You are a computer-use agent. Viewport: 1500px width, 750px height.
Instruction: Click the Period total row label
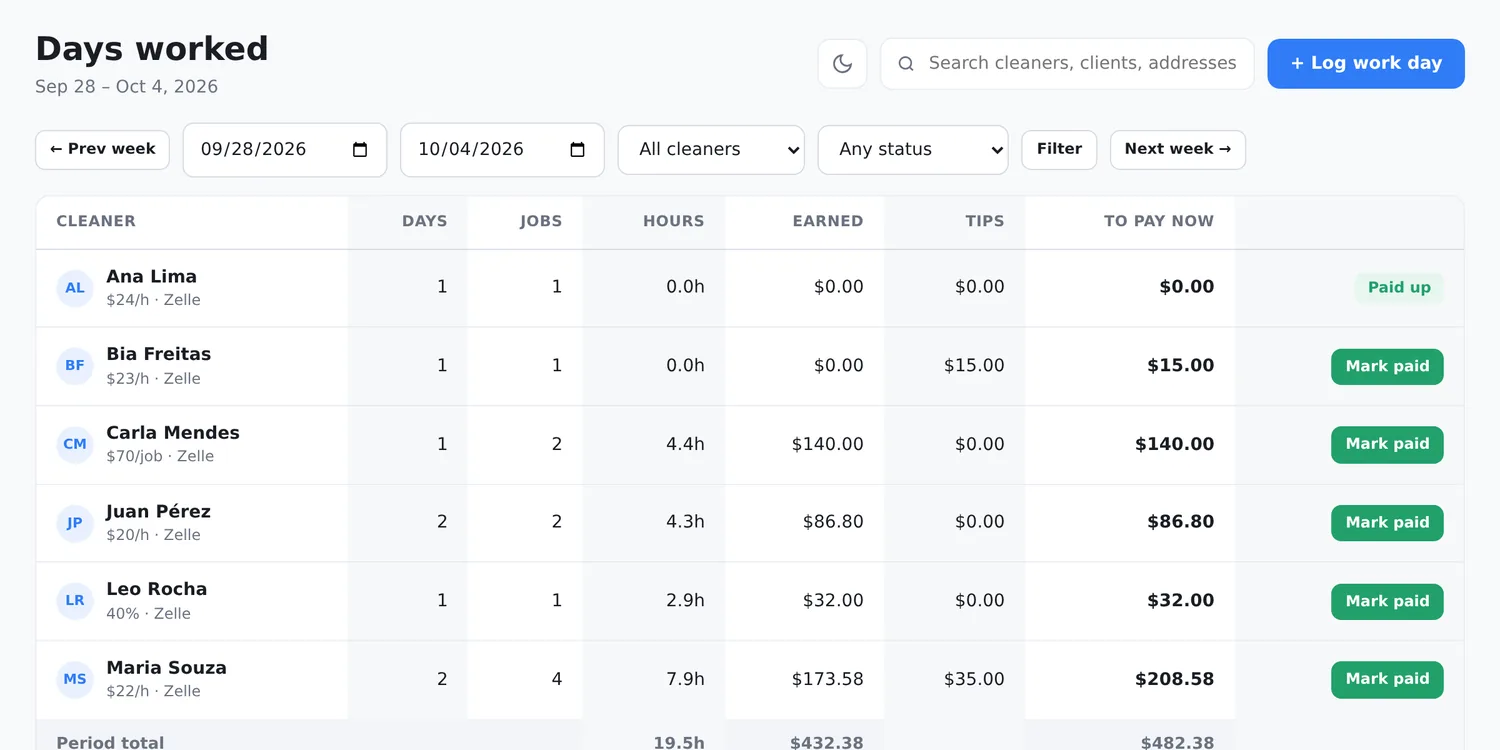click(x=110, y=743)
